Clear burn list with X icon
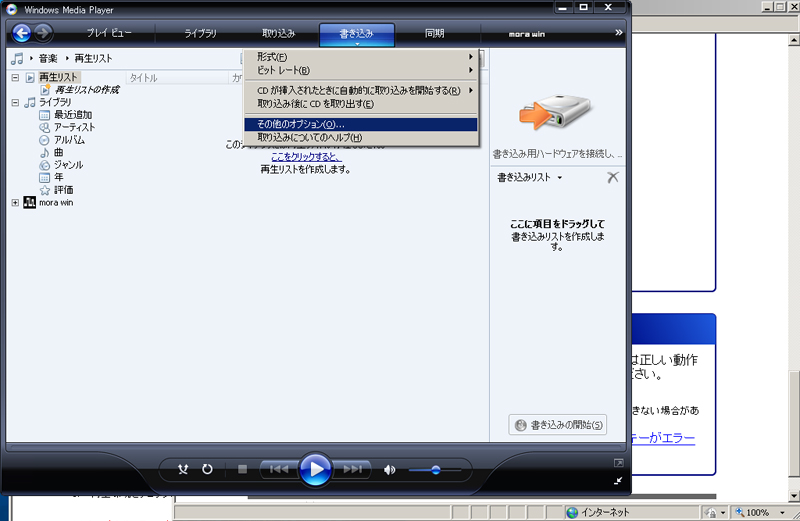 pos(613,177)
